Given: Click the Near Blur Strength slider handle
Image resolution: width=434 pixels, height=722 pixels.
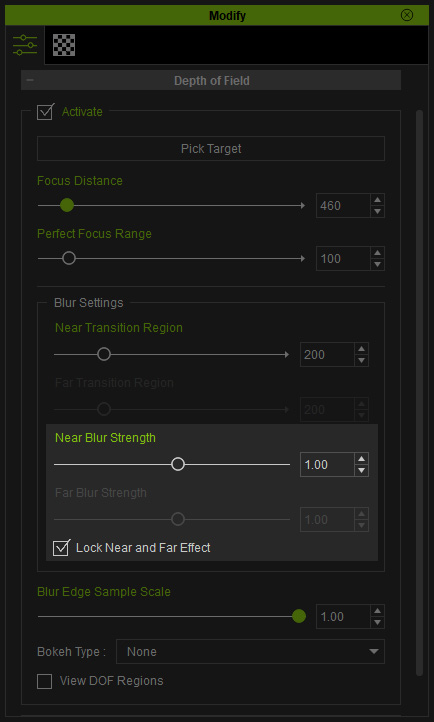Looking at the screenshot, I should [x=178, y=464].
